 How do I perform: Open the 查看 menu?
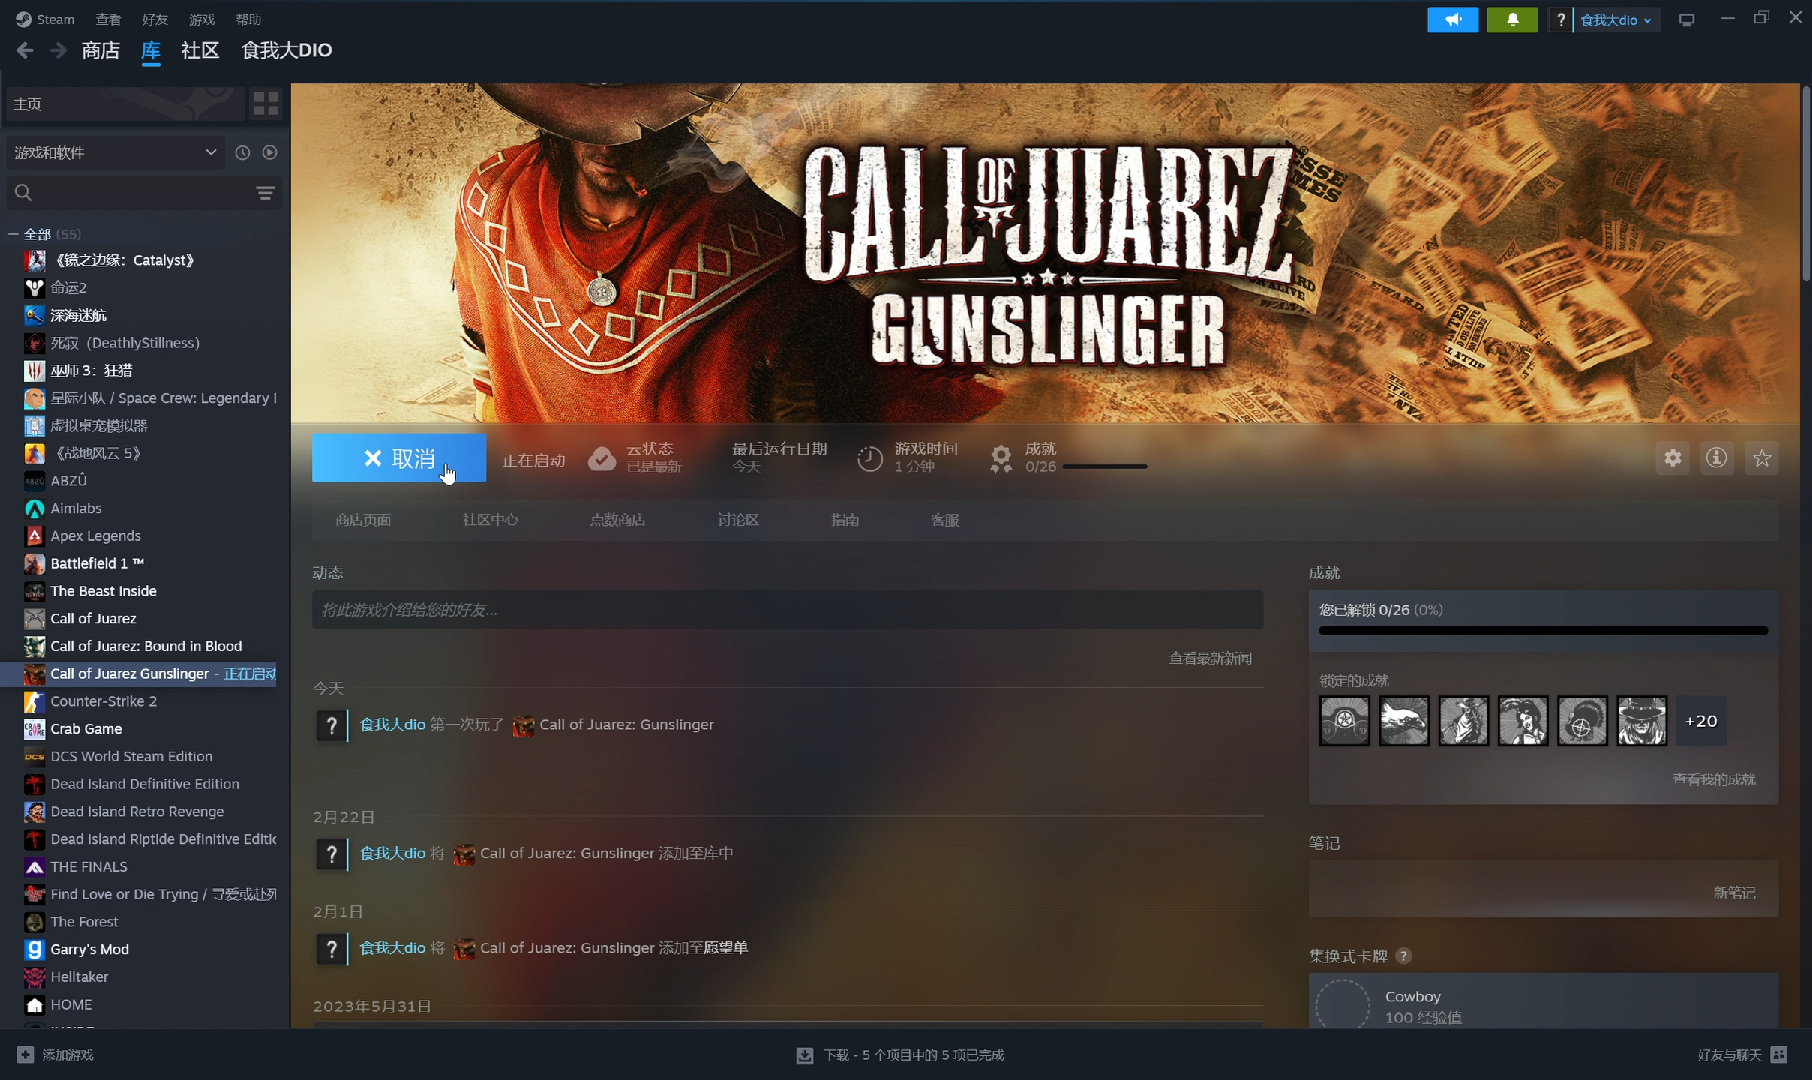click(108, 19)
